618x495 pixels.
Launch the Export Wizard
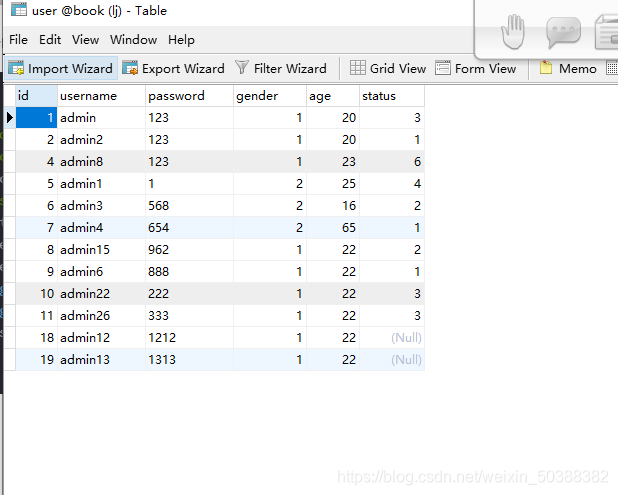coord(173,69)
